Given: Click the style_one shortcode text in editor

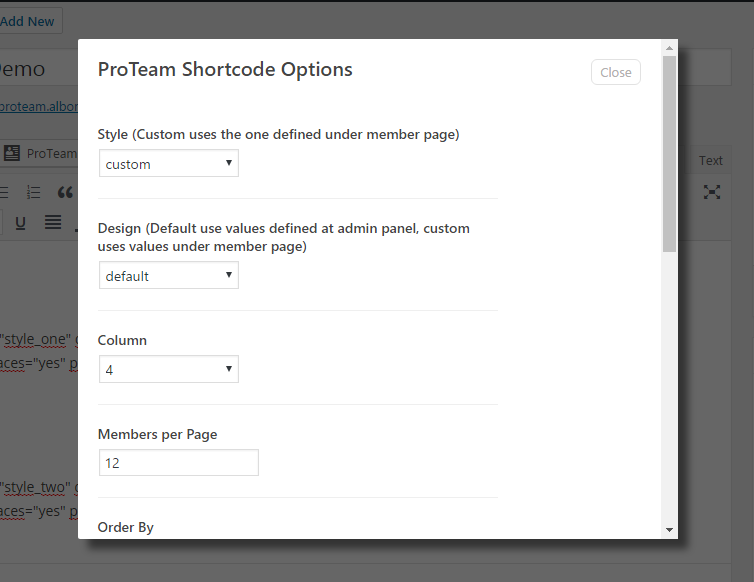Looking at the screenshot, I should pyautogui.click(x=36, y=340).
